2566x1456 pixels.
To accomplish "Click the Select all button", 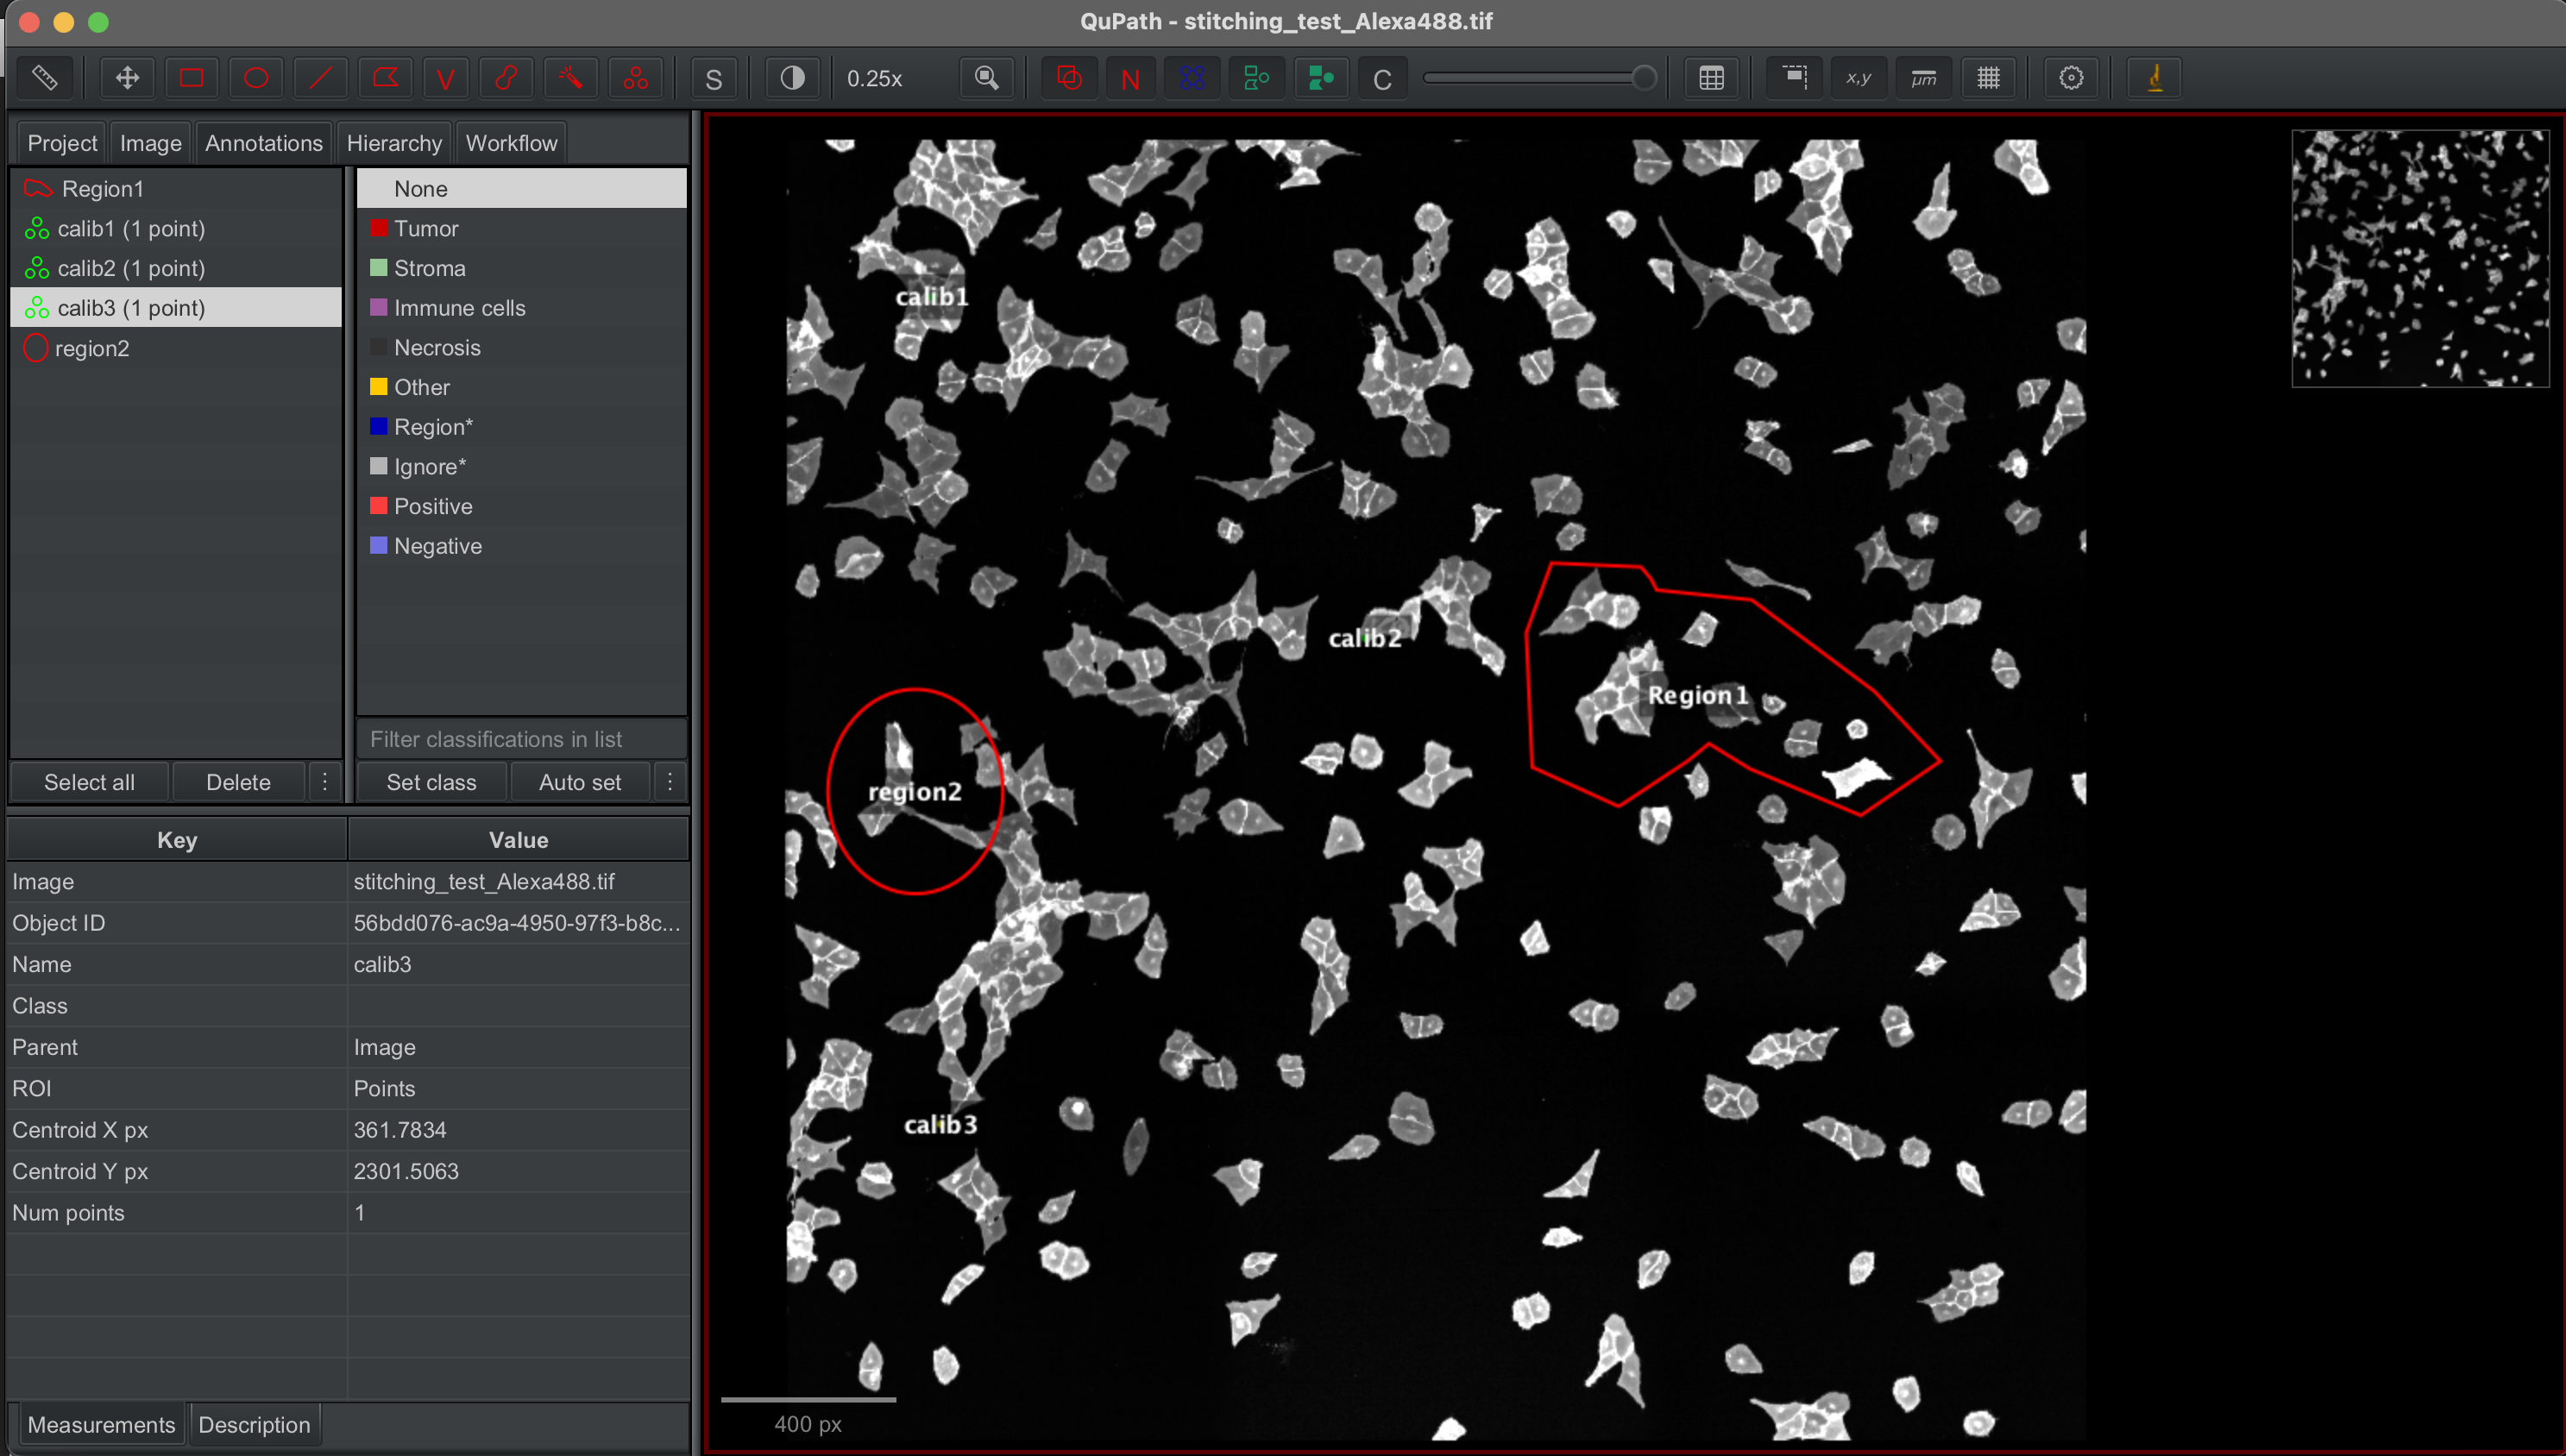I will [x=89, y=782].
